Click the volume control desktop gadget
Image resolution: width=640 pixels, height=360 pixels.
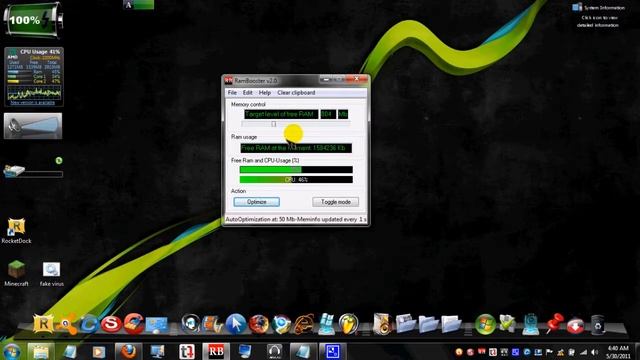click(x=33, y=126)
